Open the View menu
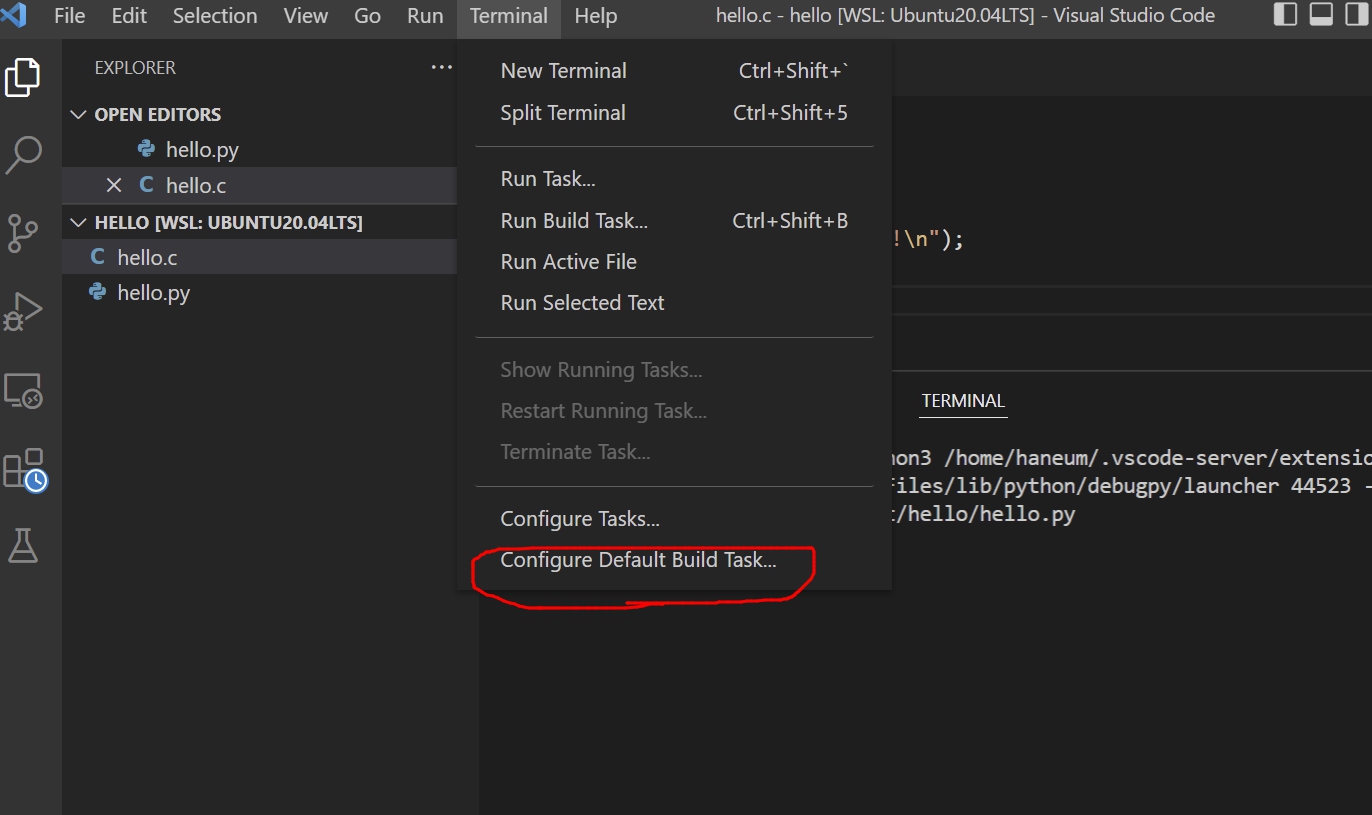Screen dimensions: 1372x815 (306, 16)
